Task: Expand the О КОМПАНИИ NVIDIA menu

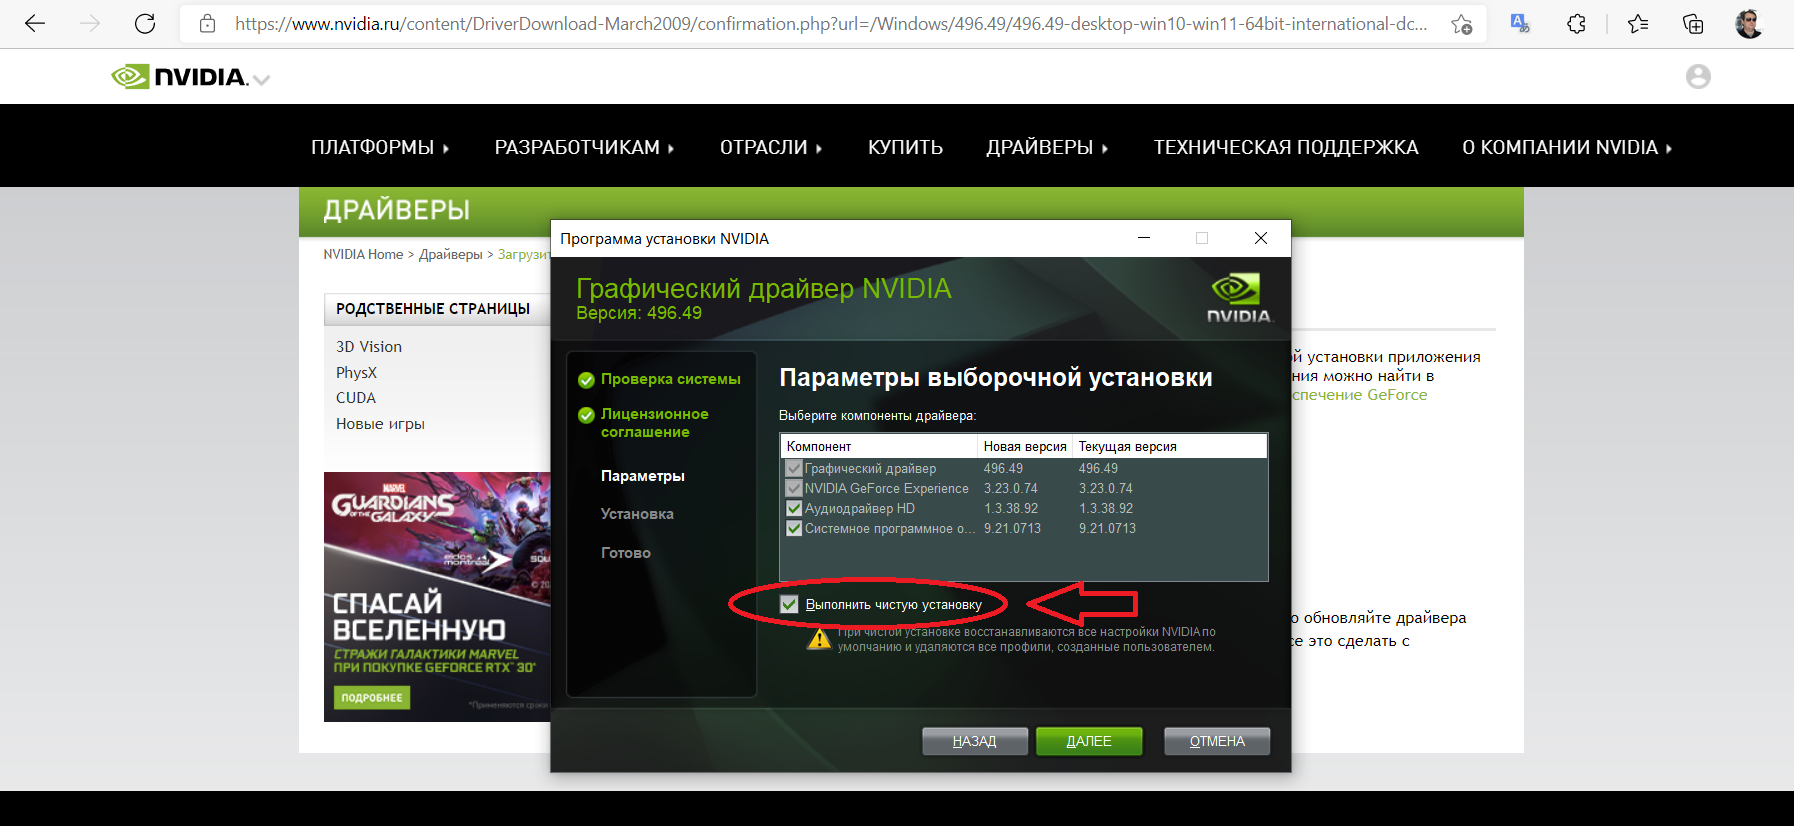Action: tap(1567, 147)
